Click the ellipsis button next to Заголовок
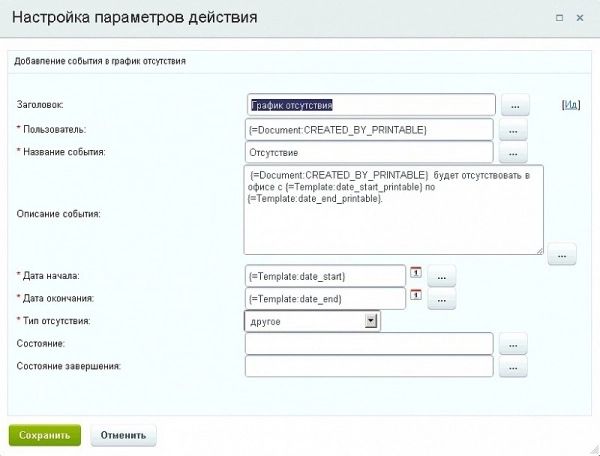This screenshot has height=456, width=600. coord(514,105)
